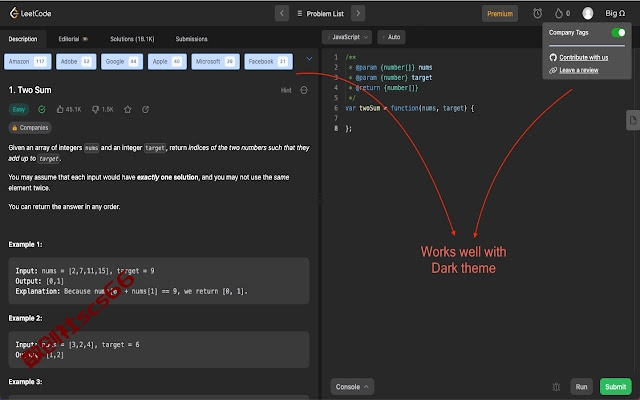Click the Easy difficulty badge
Screen dimensions: 640x400
coord(19,109)
